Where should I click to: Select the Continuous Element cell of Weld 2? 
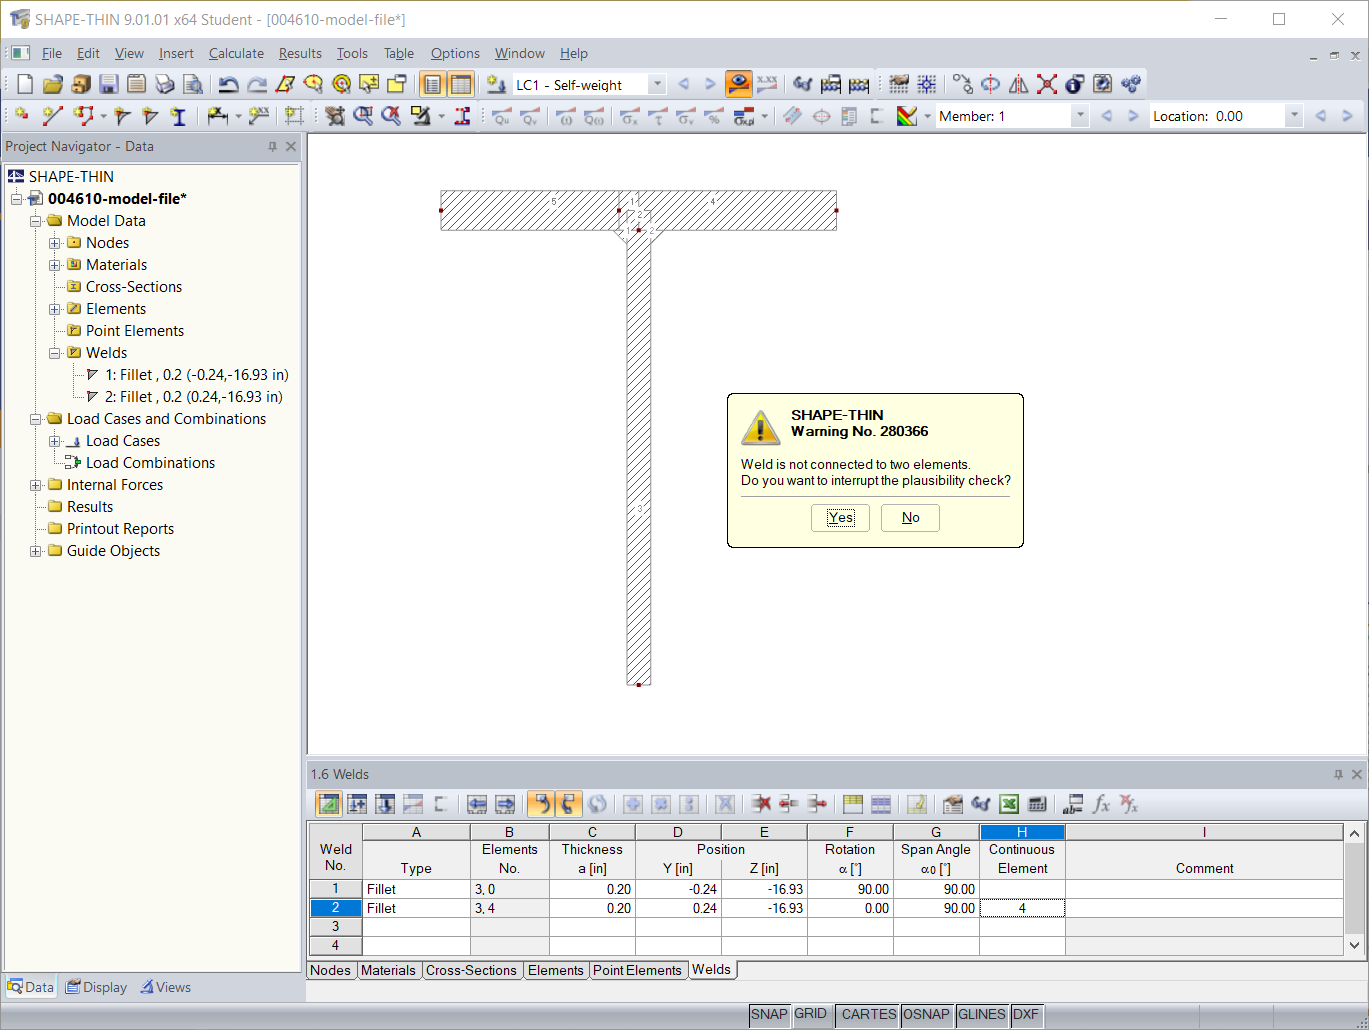[1022, 907]
